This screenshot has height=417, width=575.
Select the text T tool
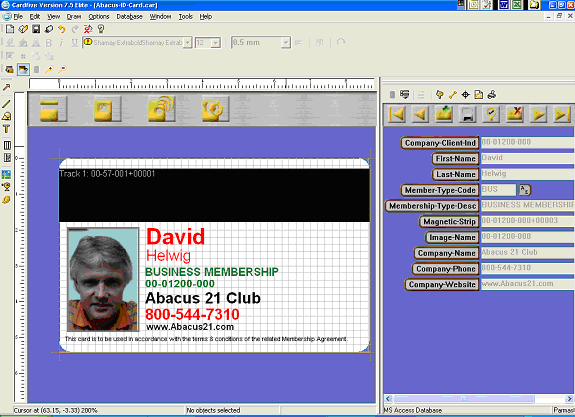coord(6,129)
